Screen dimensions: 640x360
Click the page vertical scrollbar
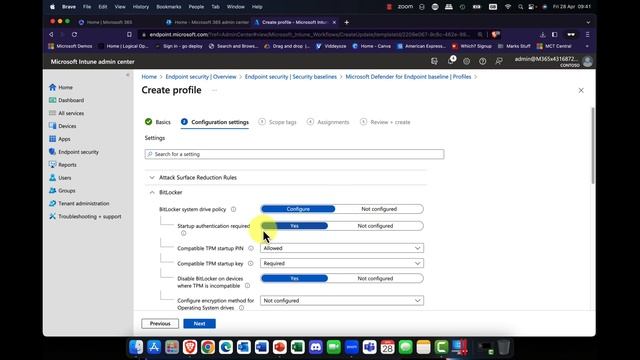(x=593, y=146)
